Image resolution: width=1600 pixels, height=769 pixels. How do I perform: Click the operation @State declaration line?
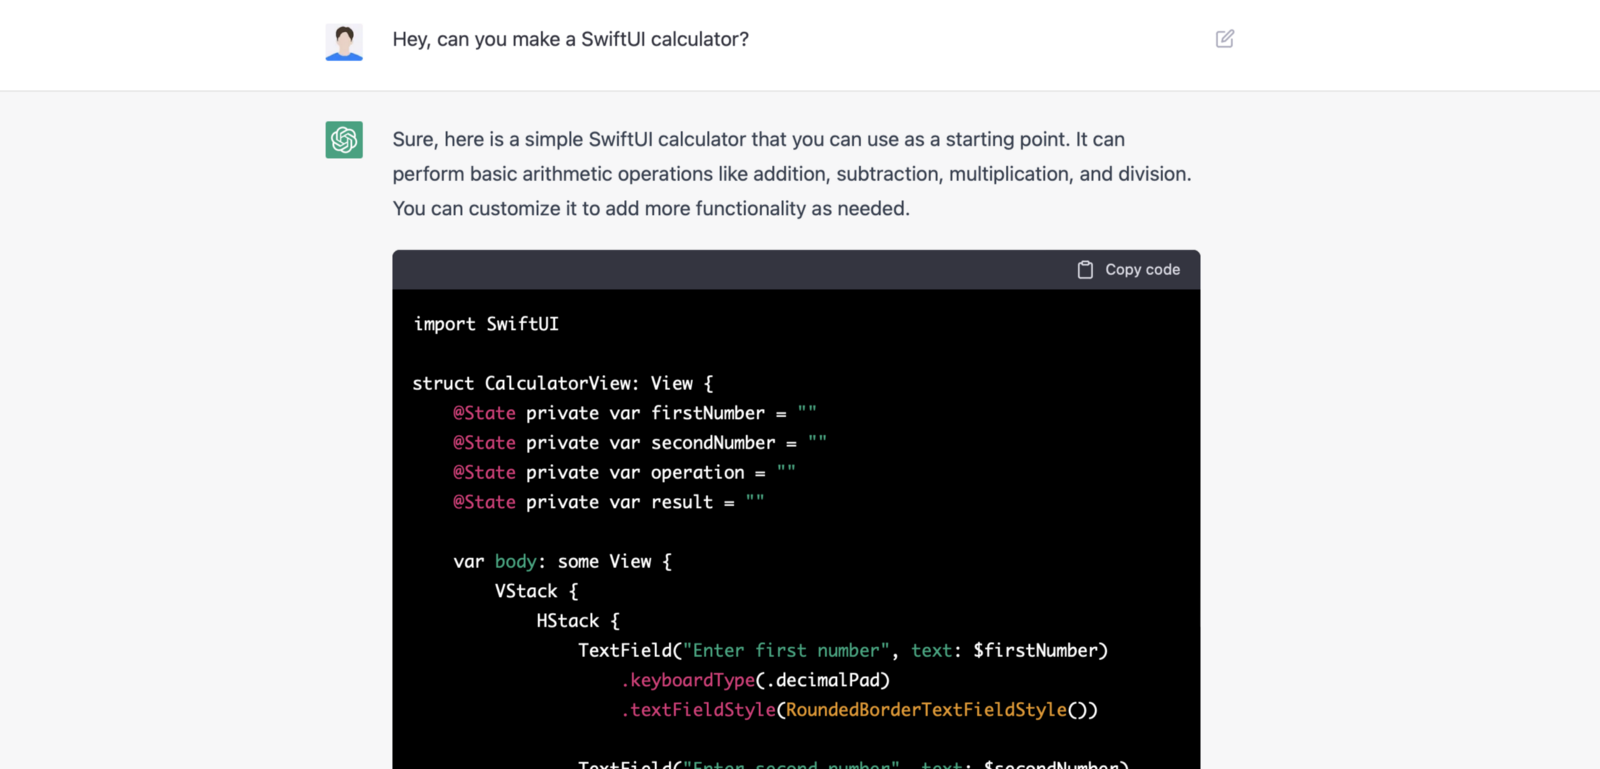(x=624, y=472)
